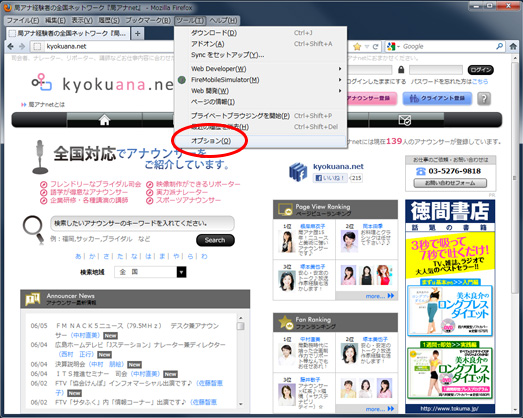Select Sync をセットアップ menu entry

click(260, 55)
